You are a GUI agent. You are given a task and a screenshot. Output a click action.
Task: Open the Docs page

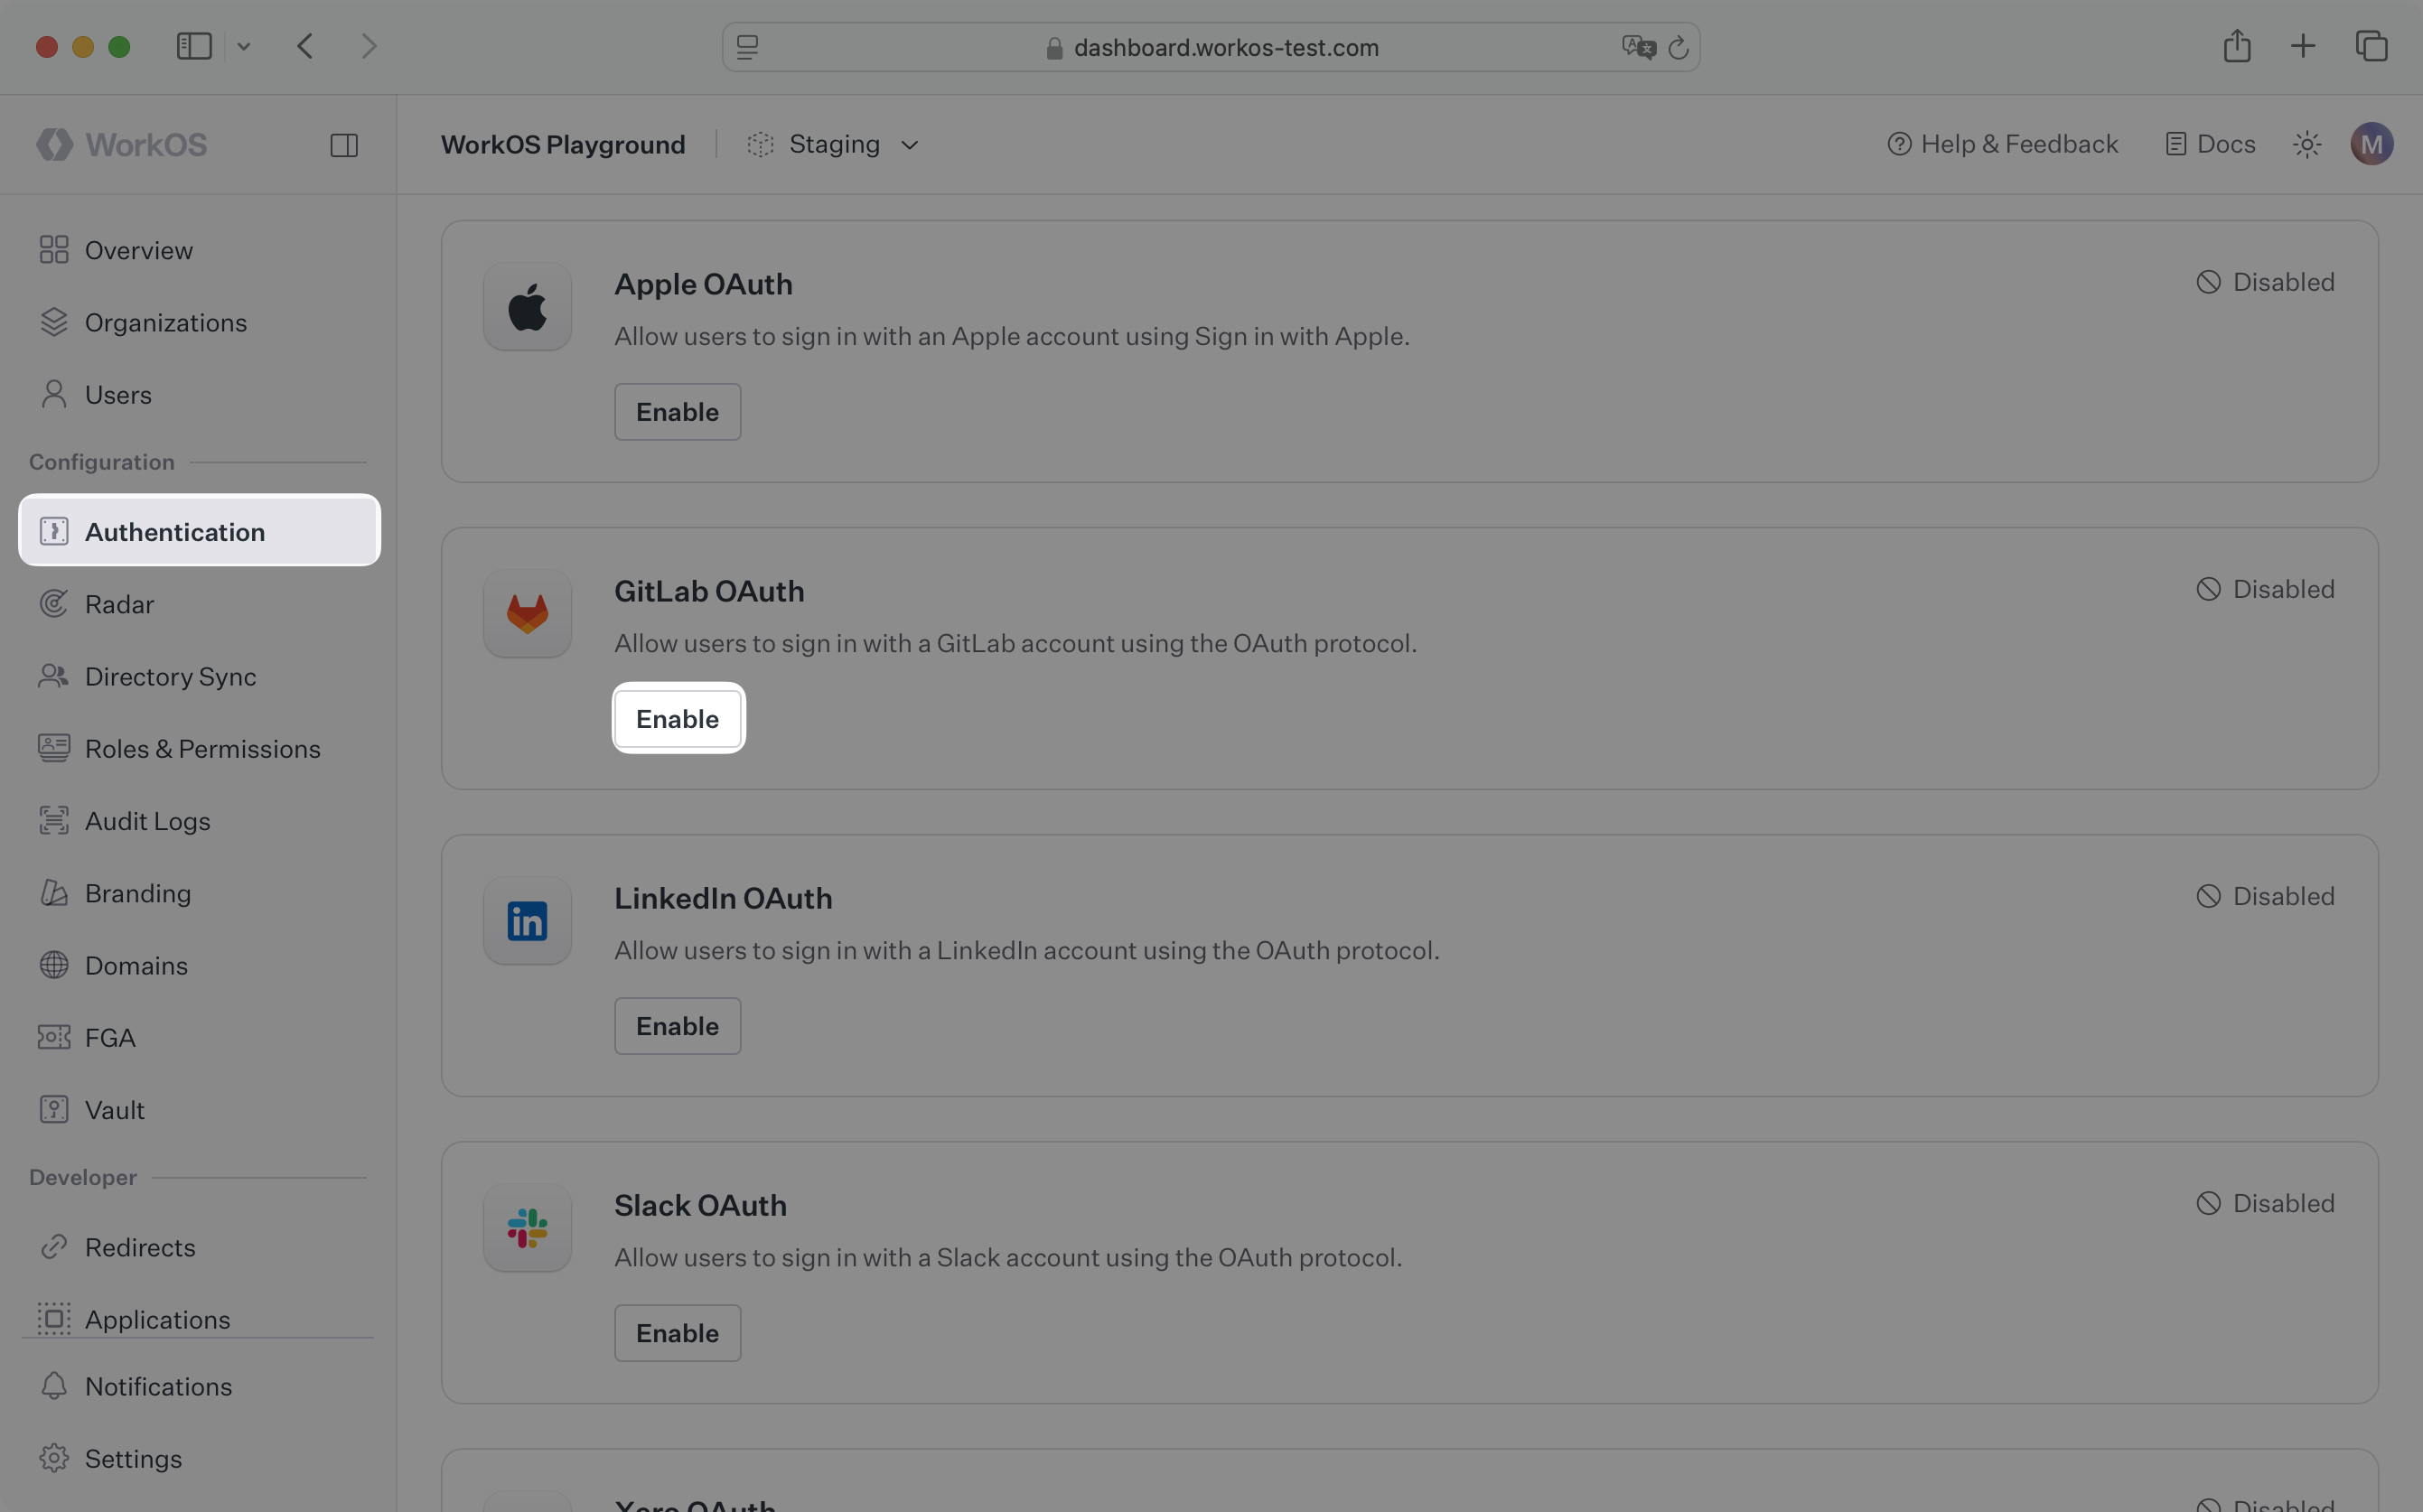[2209, 144]
